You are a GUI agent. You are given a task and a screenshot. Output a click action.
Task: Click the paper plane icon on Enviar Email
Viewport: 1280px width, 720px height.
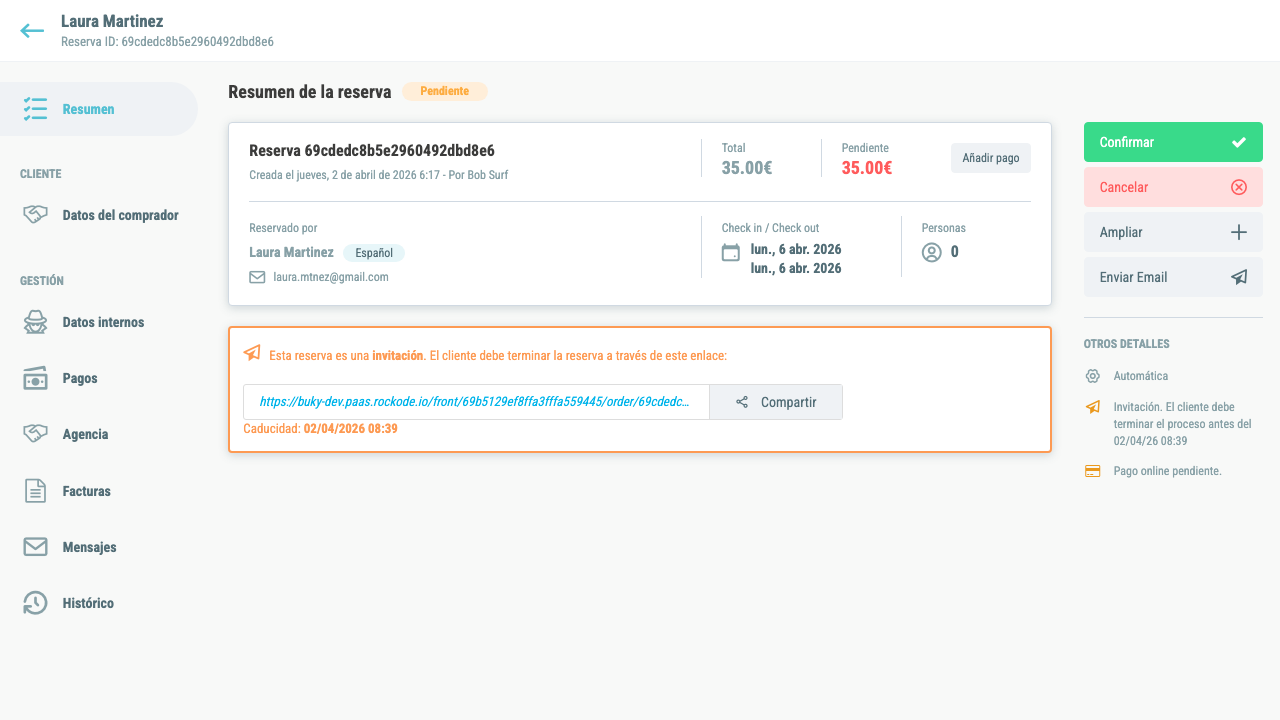(1239, 277)
